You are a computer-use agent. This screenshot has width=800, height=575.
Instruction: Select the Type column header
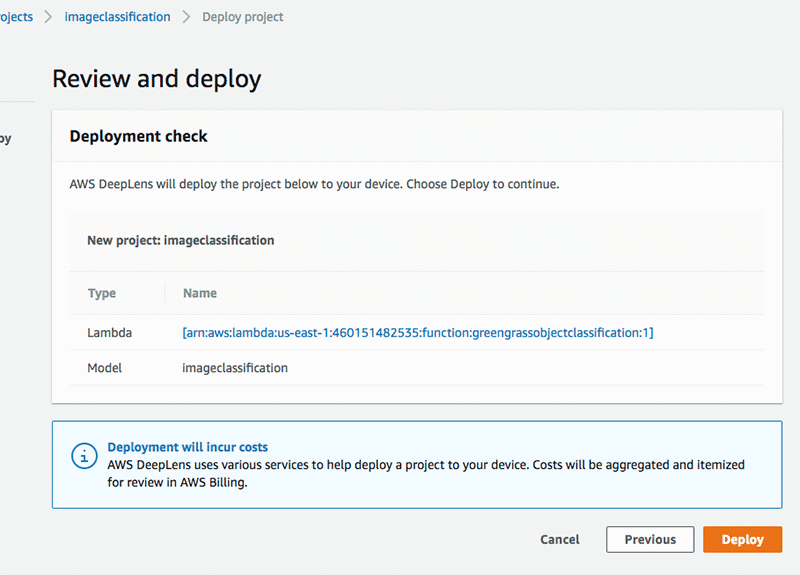coord(102,293)
